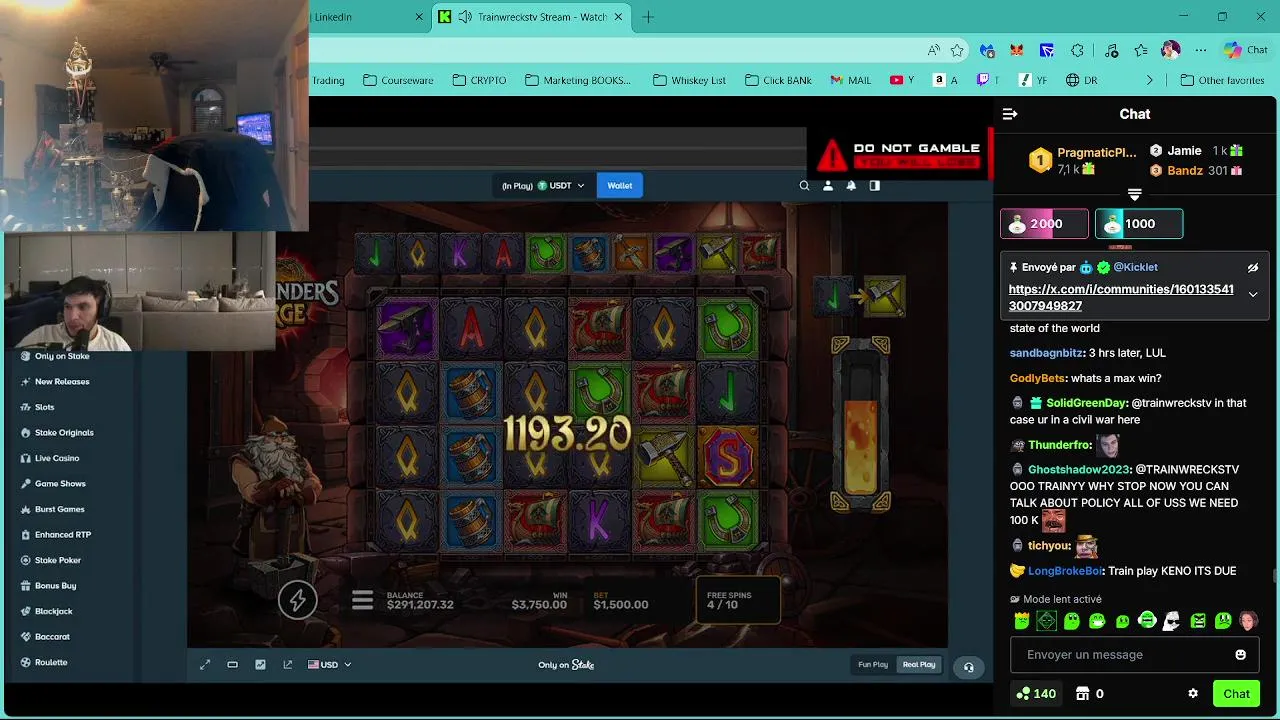Open channel points balance showing 140
This screenshot has height=720, width=1280.
coord(1036,693)
